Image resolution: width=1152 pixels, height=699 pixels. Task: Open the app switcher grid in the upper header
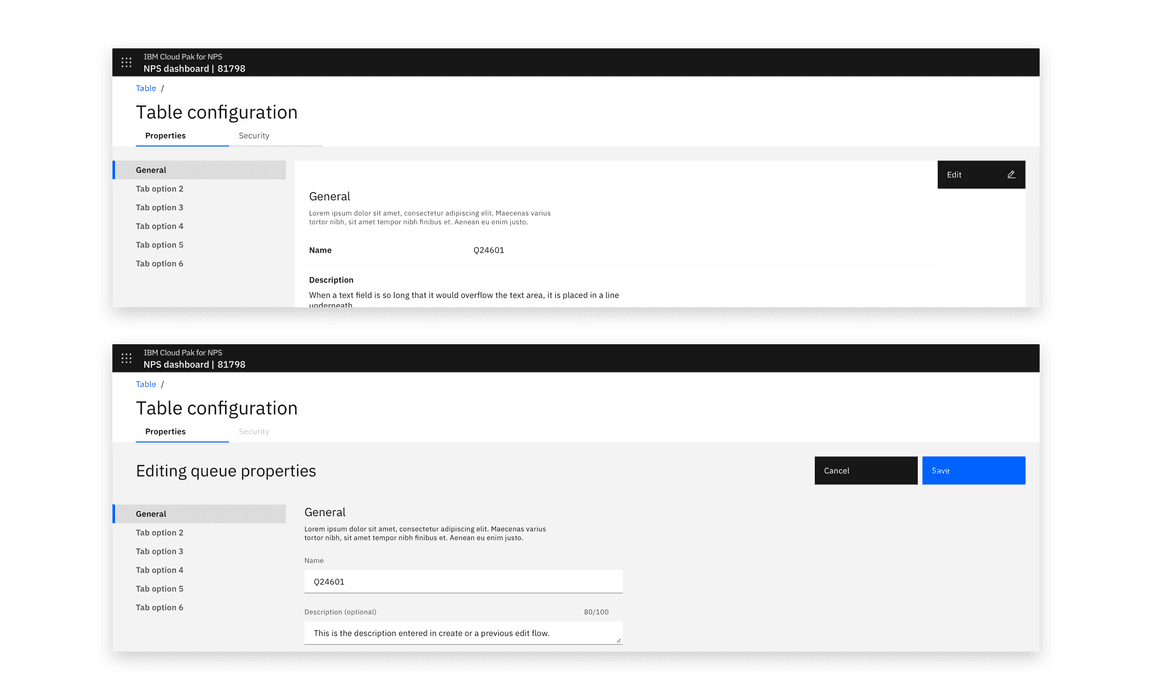126,62
